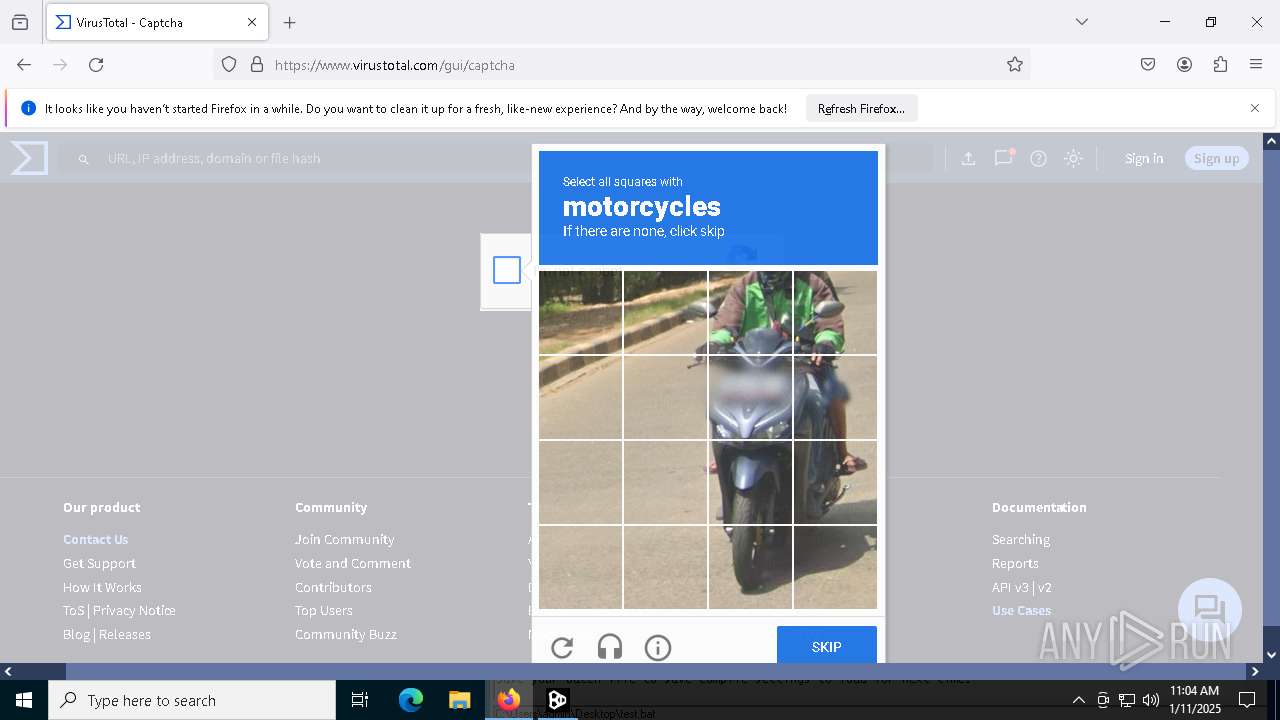Go back to previous page

(24, 65)
